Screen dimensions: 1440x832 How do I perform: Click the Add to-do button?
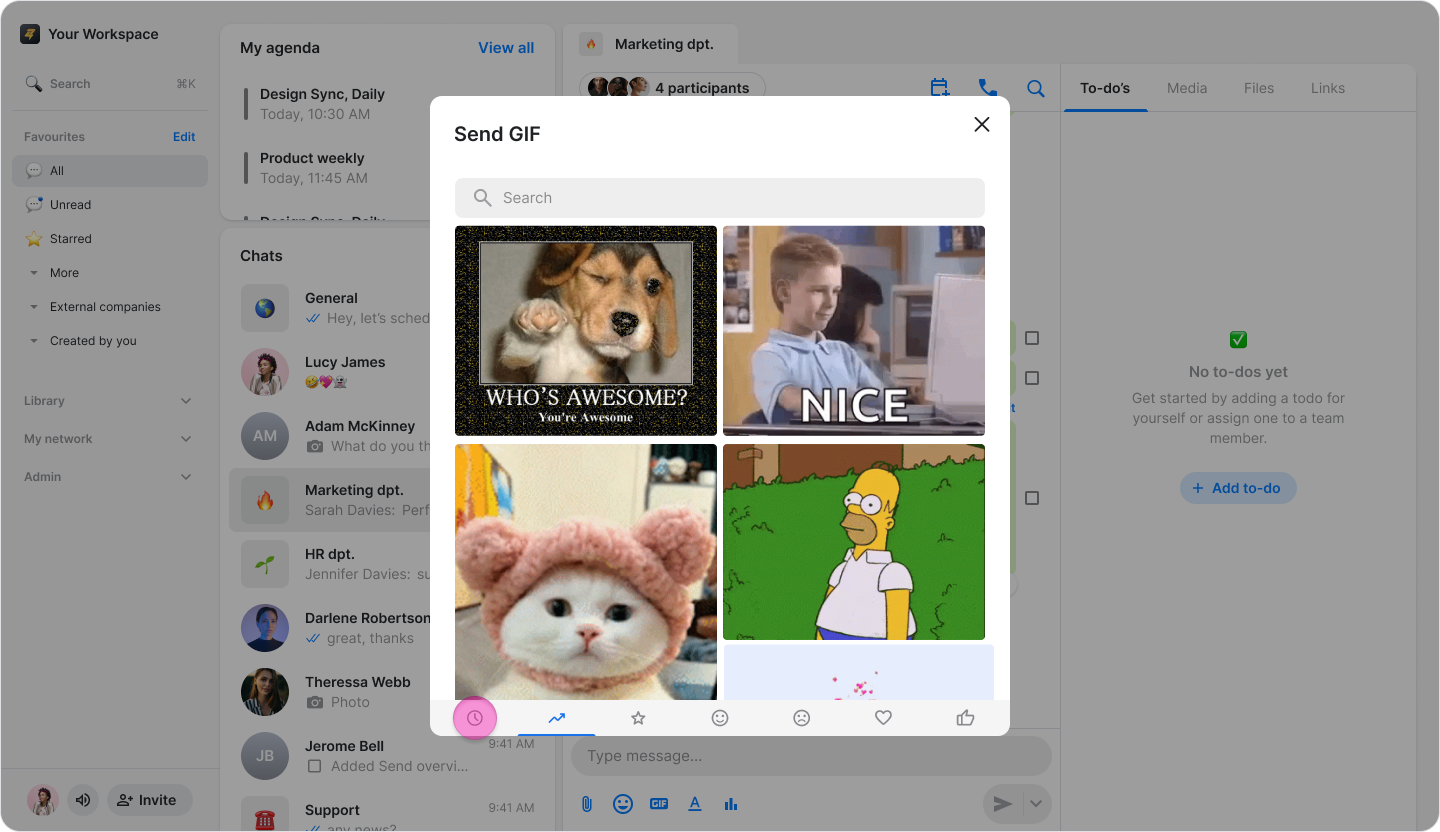click(x=1238, y=488)
